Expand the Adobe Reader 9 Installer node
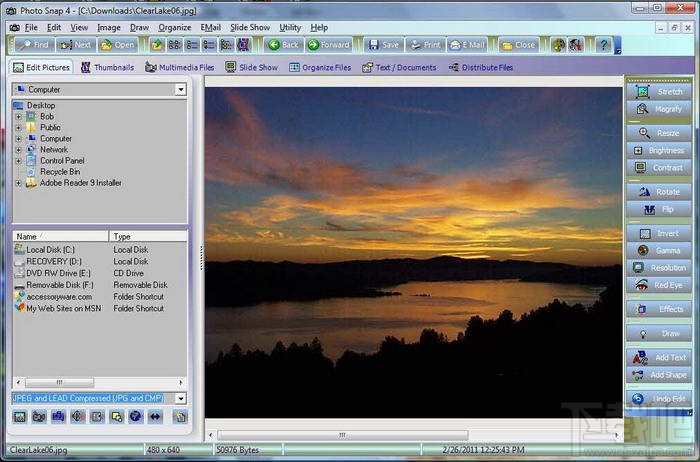The height and width of the screenshot is (462, 700). click(18, 183)
